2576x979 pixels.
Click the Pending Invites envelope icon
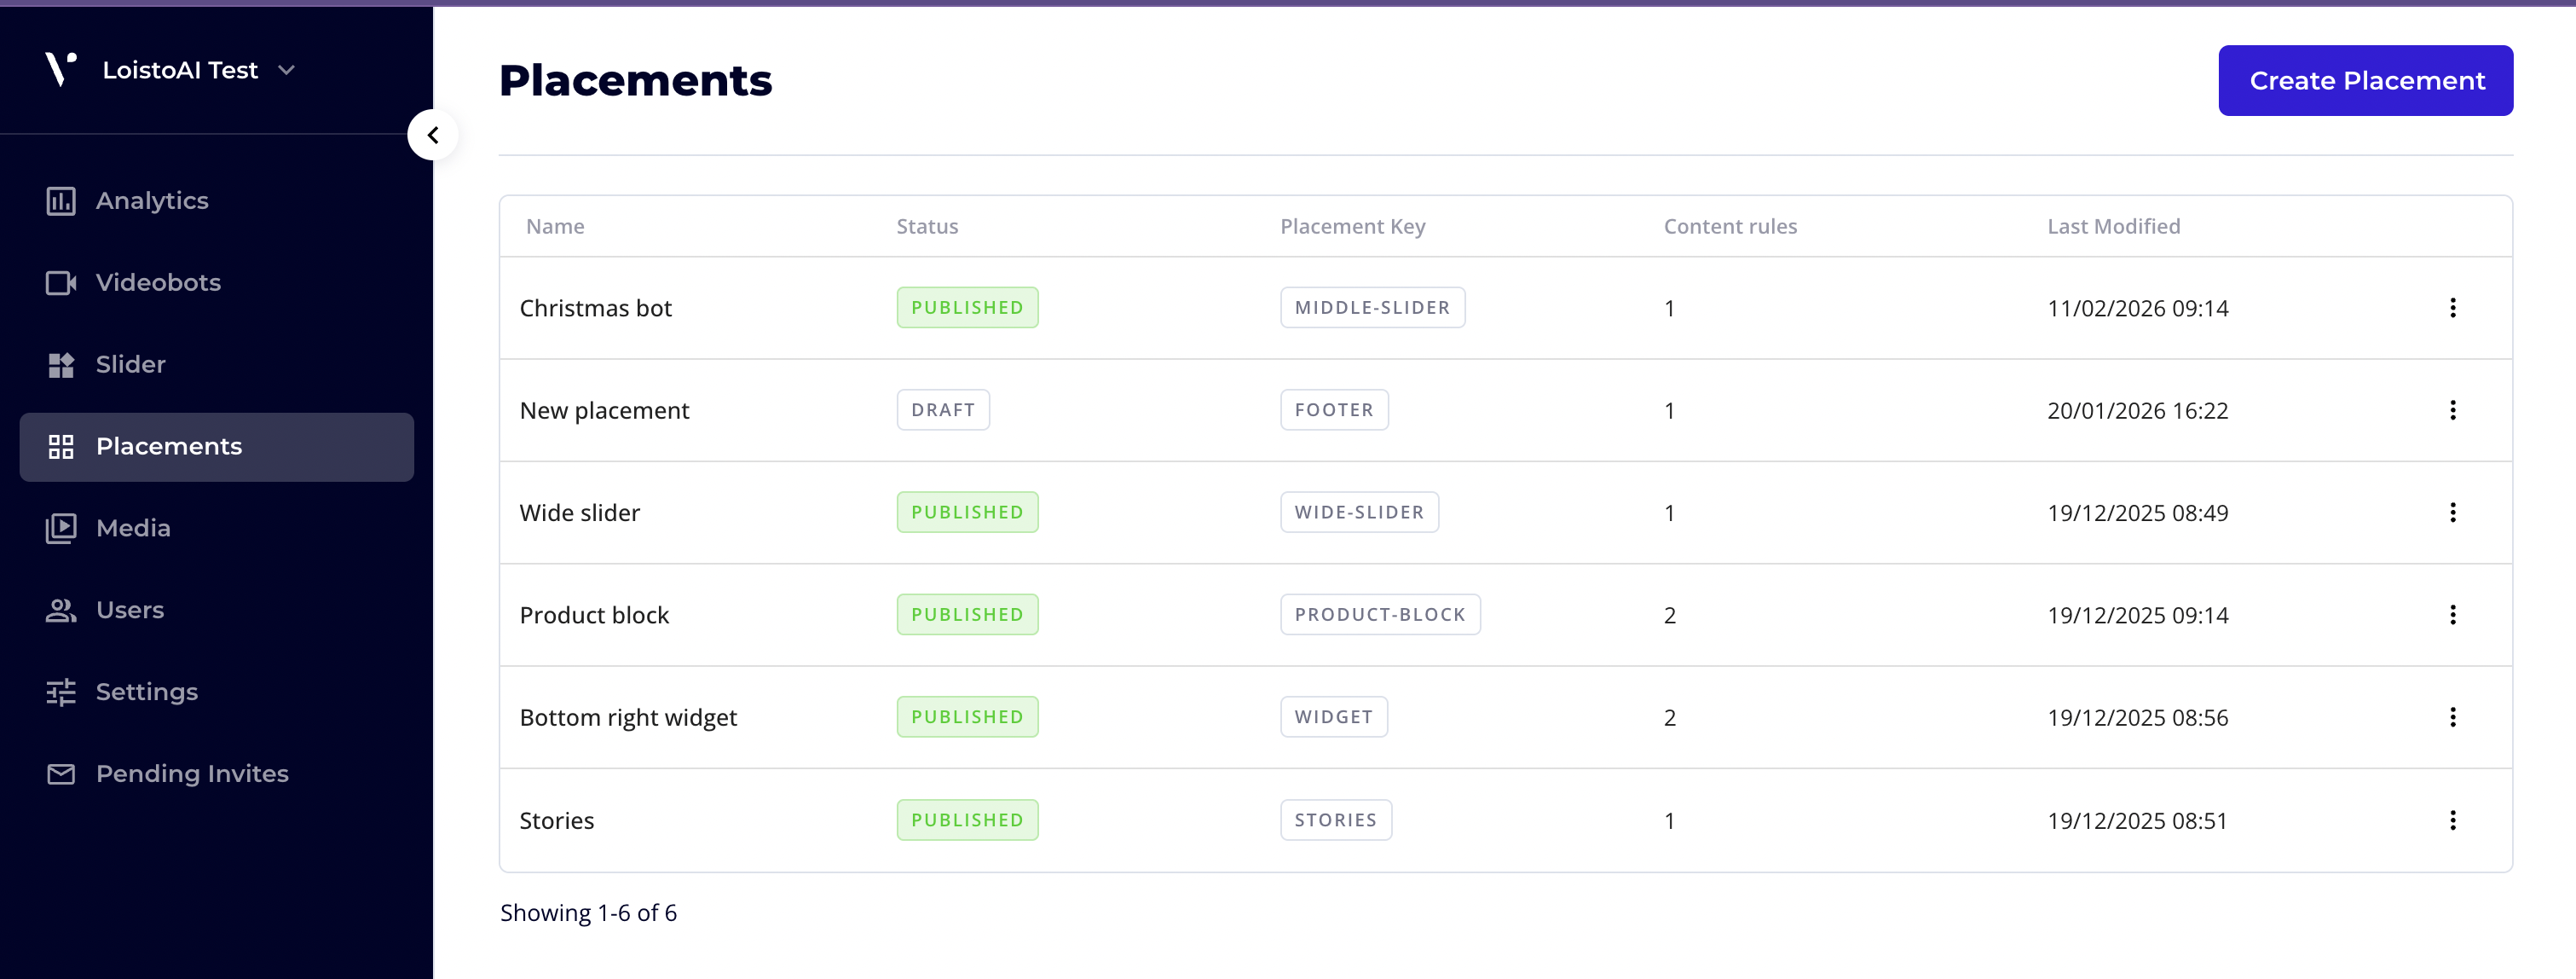pyautogui.click(x=61, y=774)
